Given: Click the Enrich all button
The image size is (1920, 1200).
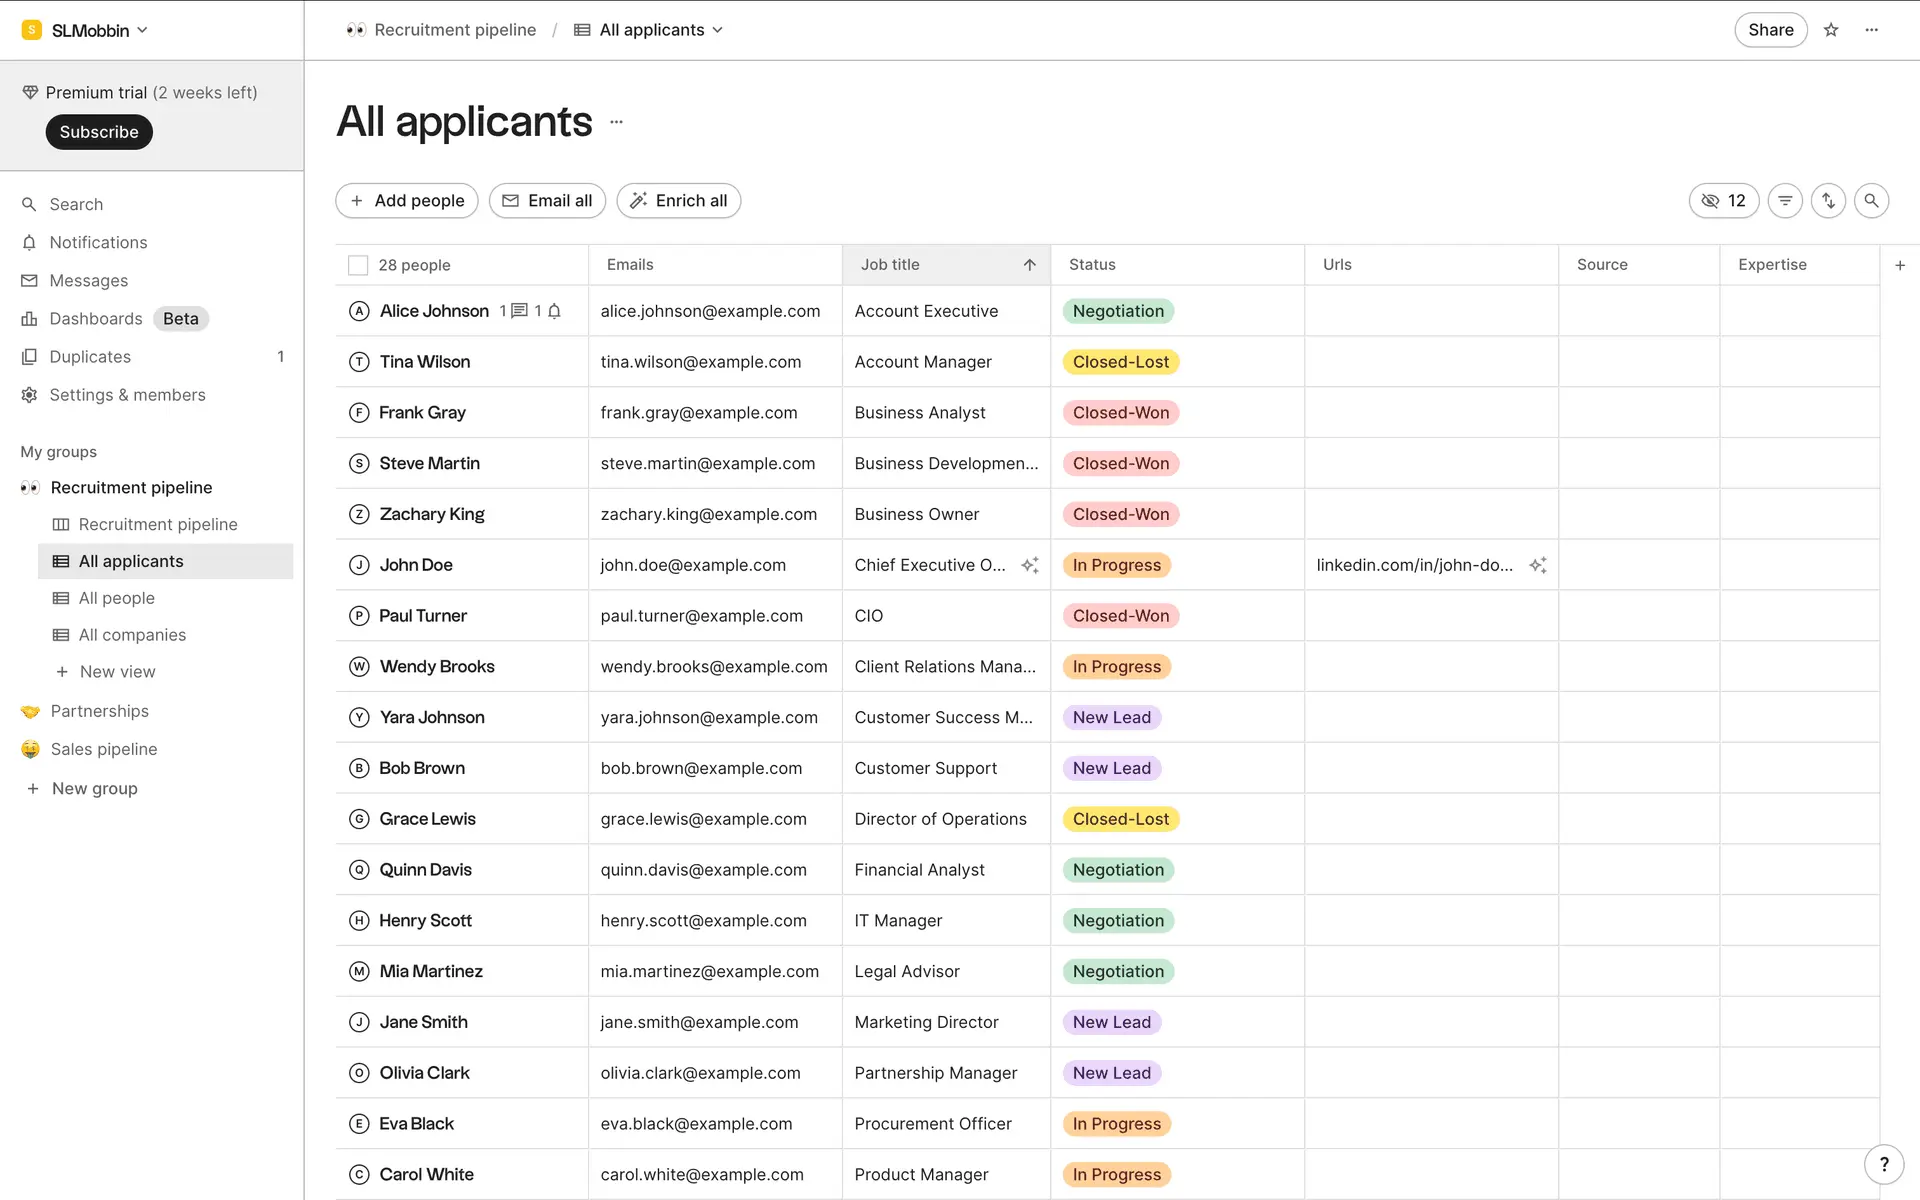Looking at the screenshot, I should click(678, 201).
